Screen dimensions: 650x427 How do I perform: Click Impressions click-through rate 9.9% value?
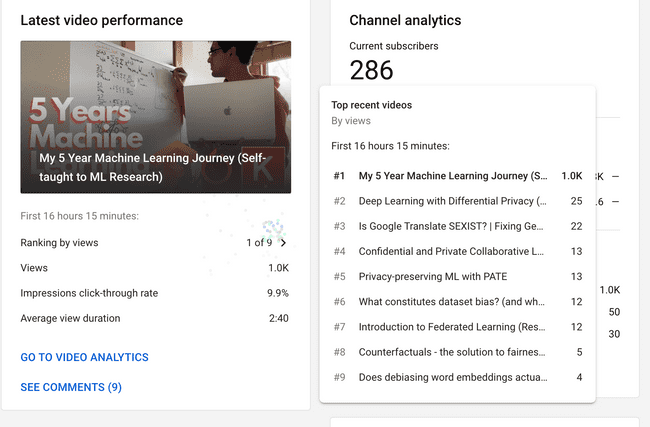tap(278, 293)
